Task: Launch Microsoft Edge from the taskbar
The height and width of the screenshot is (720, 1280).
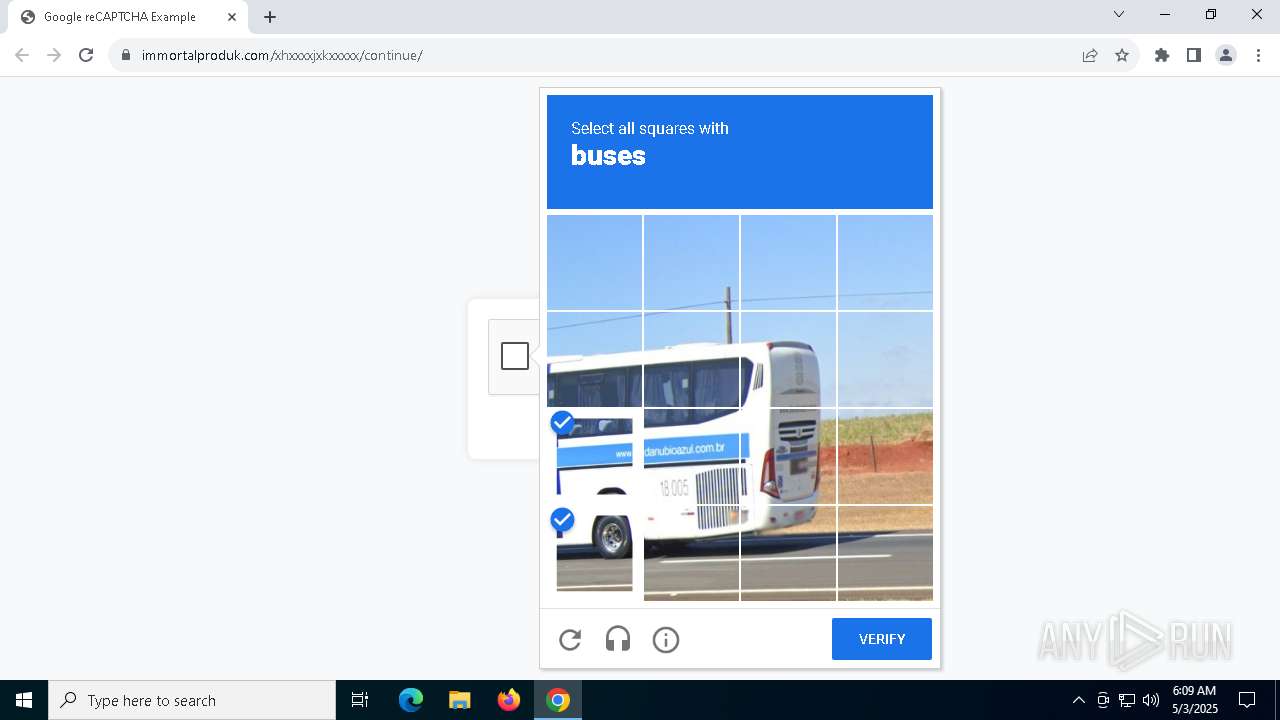Action: 411,700
